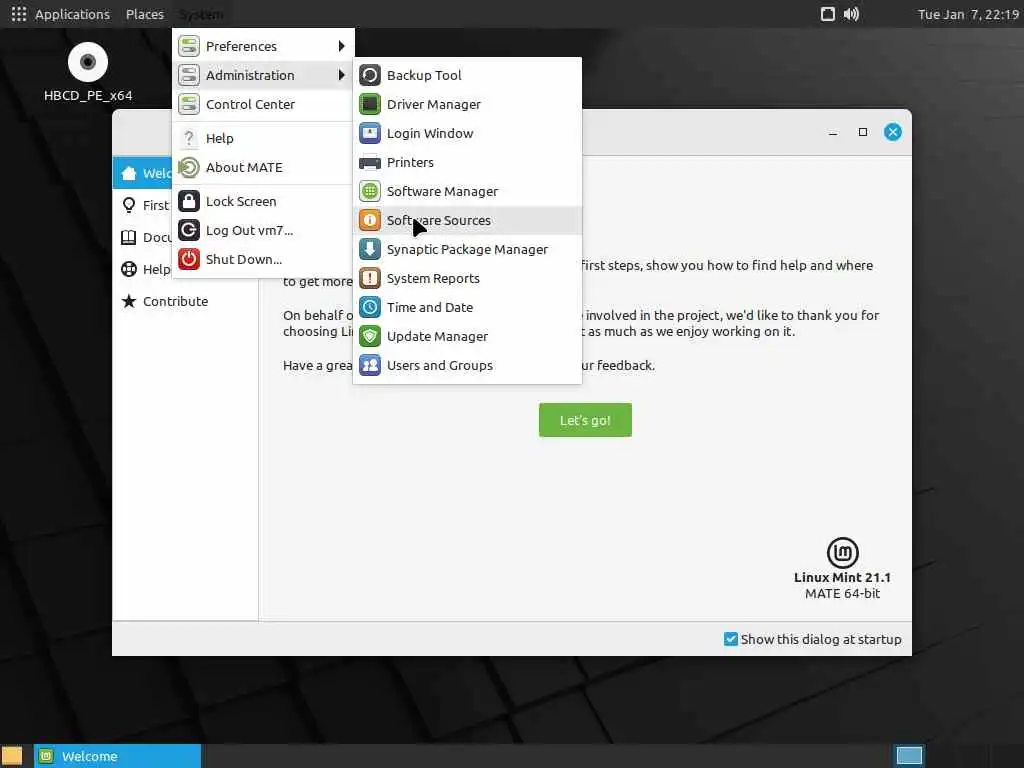
Task: Select Control Center menu entry
Action: point(263,104)
